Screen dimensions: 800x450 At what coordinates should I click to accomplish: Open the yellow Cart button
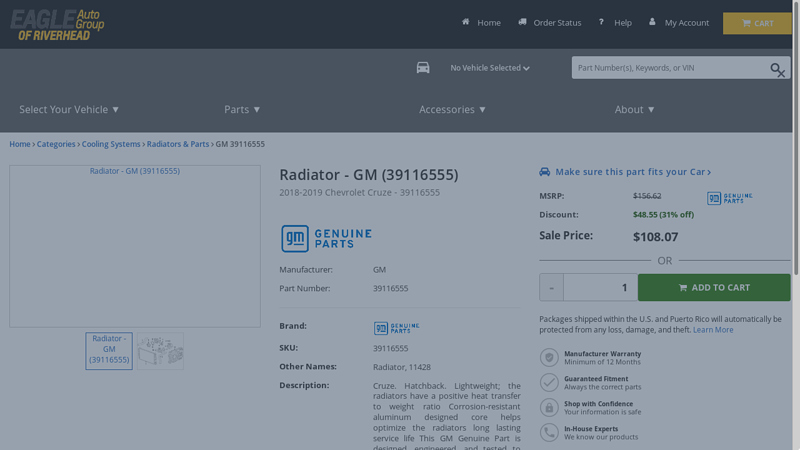757,23
